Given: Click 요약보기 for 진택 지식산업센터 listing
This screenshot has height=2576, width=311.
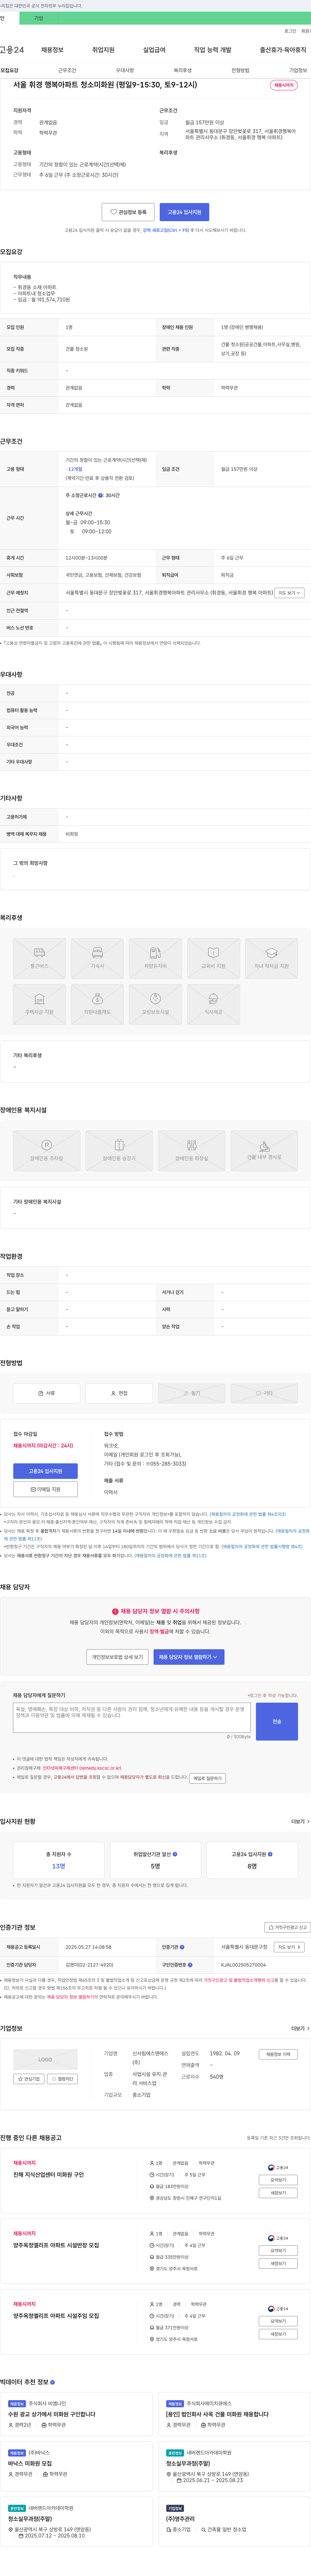Looking at the screenshot, I should (278, 2180).
